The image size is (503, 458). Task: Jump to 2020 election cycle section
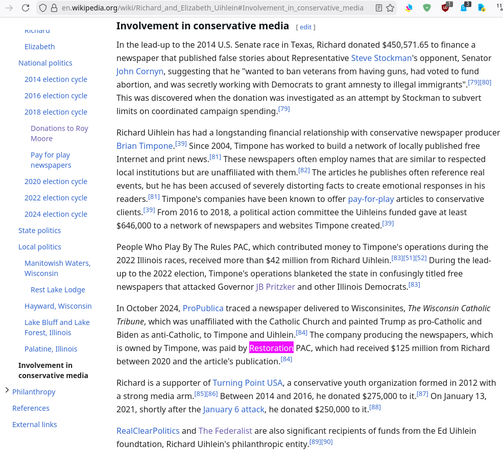pos(56,181)
